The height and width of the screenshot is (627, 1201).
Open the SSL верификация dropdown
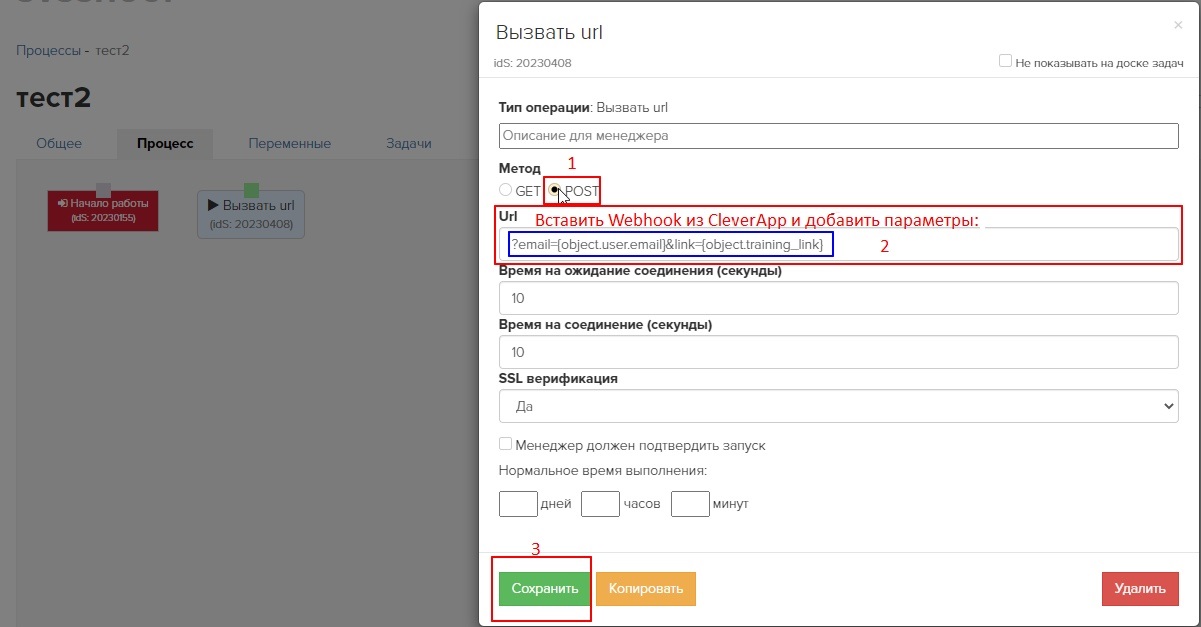pyautogui.click(x=838, y=406)
